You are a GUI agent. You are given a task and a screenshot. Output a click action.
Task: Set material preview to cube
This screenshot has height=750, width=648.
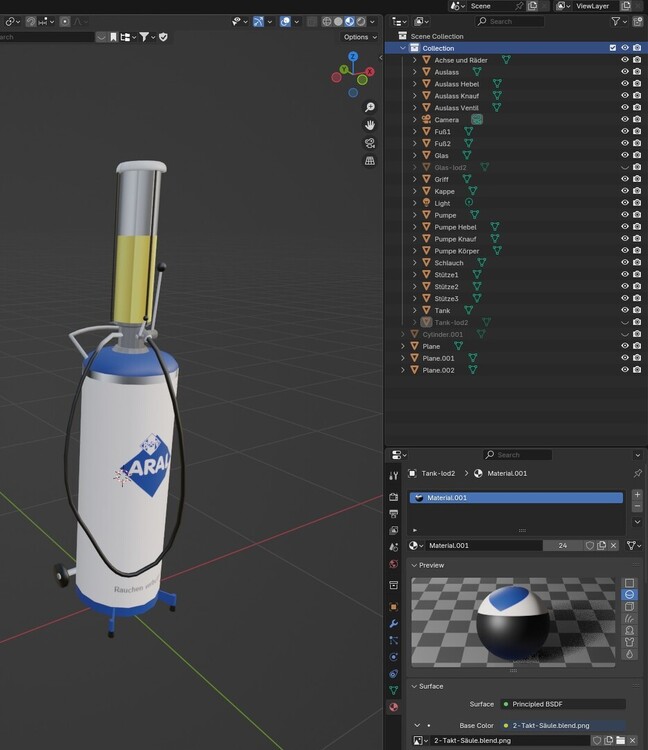(x=629, y=607)
